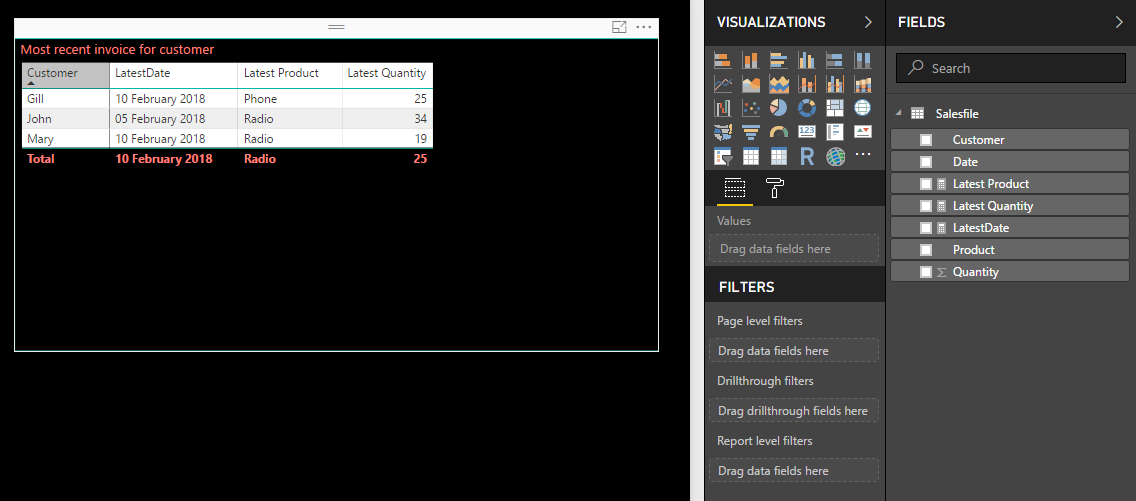This screenshot has width=1136, height=501.
Task: Select the Table visualization
Action: point(751,156)
